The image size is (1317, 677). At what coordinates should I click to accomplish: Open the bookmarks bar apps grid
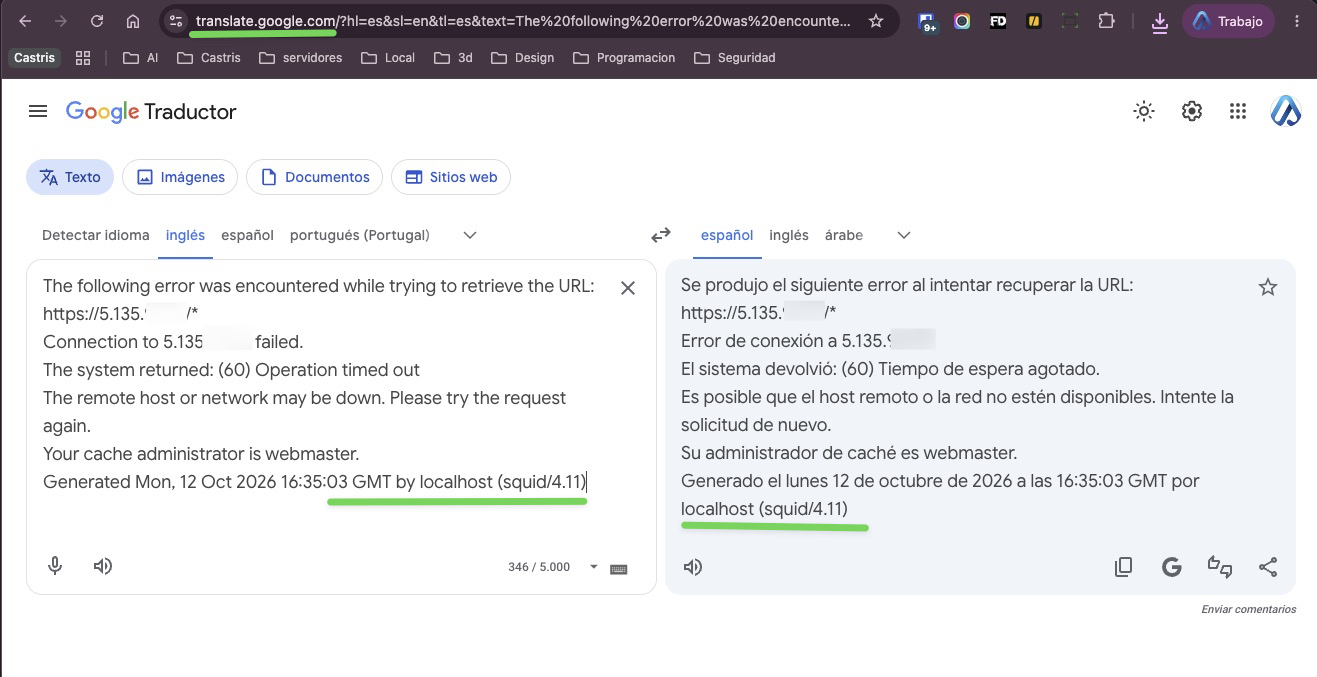83,58
